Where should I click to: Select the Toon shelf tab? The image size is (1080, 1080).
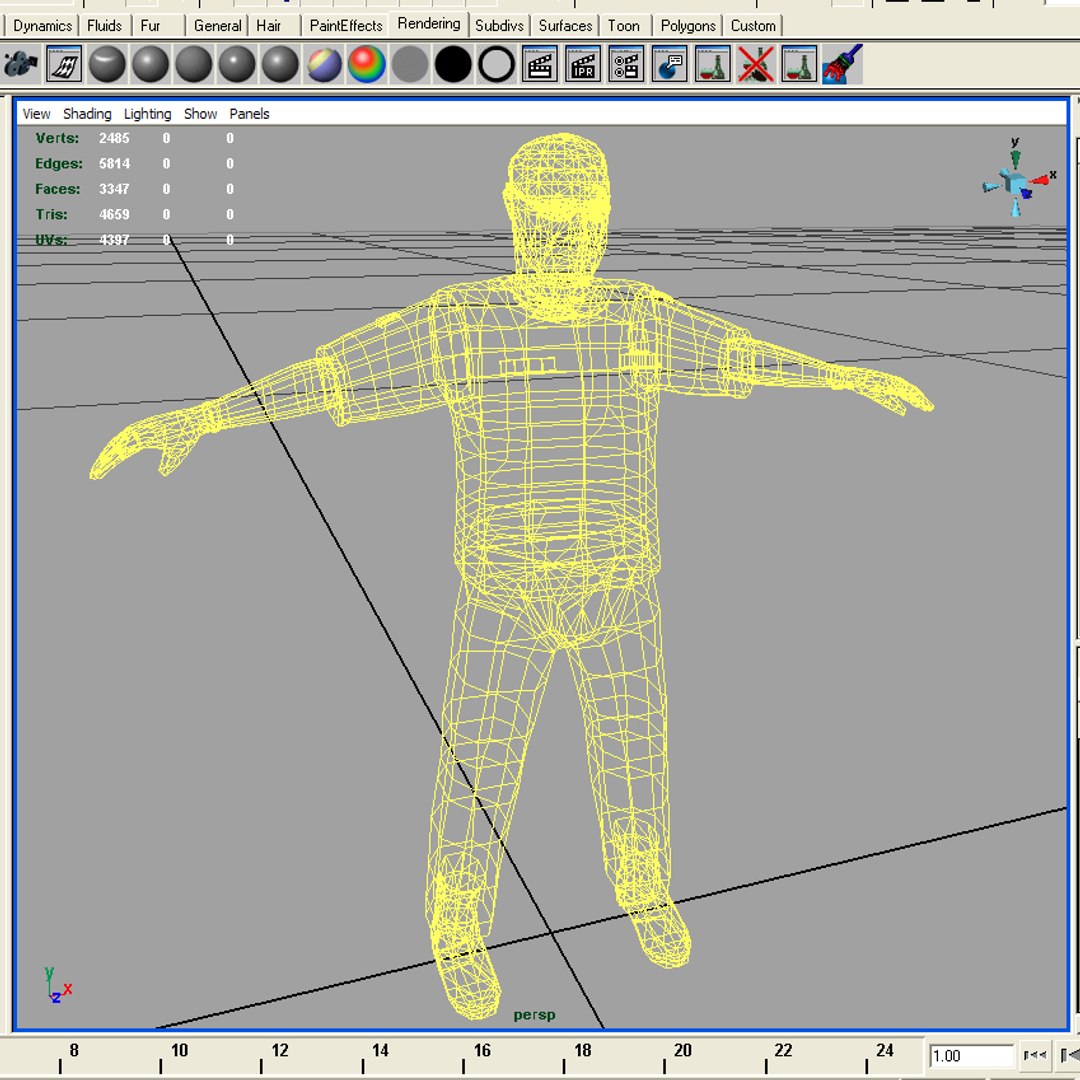(623, 26)
